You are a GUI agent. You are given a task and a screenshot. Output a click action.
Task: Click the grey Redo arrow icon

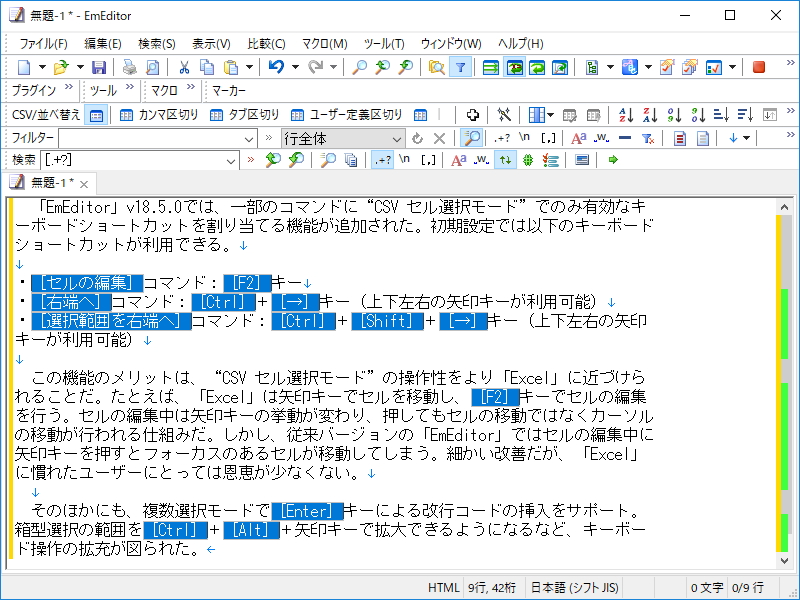pyautogui.click(x=316, y=67)
